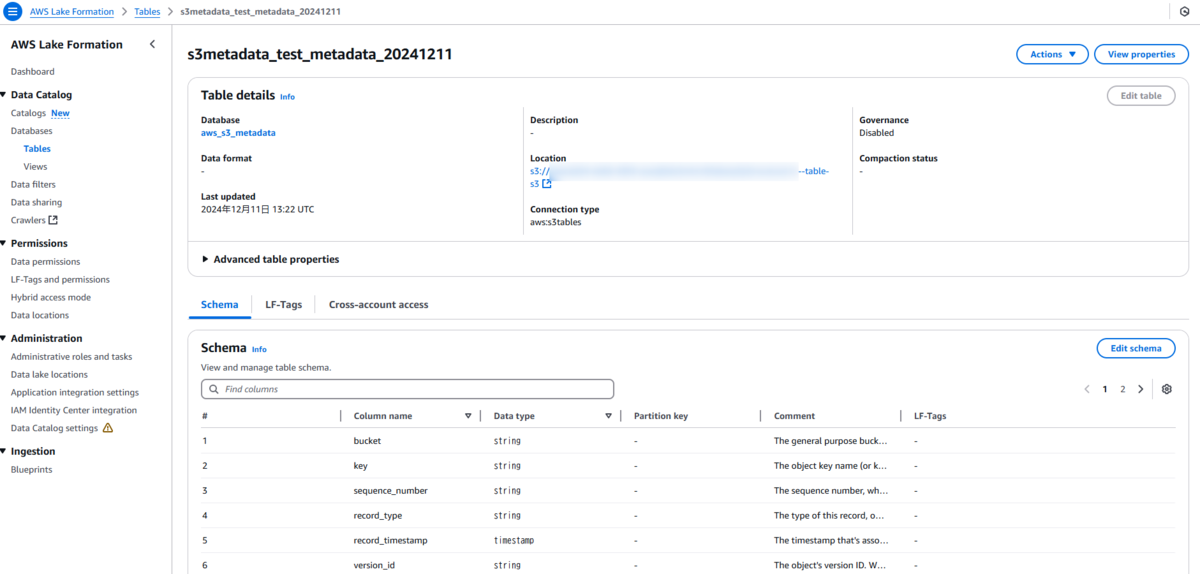Viewport: 1200px width, 574px height.
Task: Open Data locations in the sidebar
Action: (x=40, y=315)
